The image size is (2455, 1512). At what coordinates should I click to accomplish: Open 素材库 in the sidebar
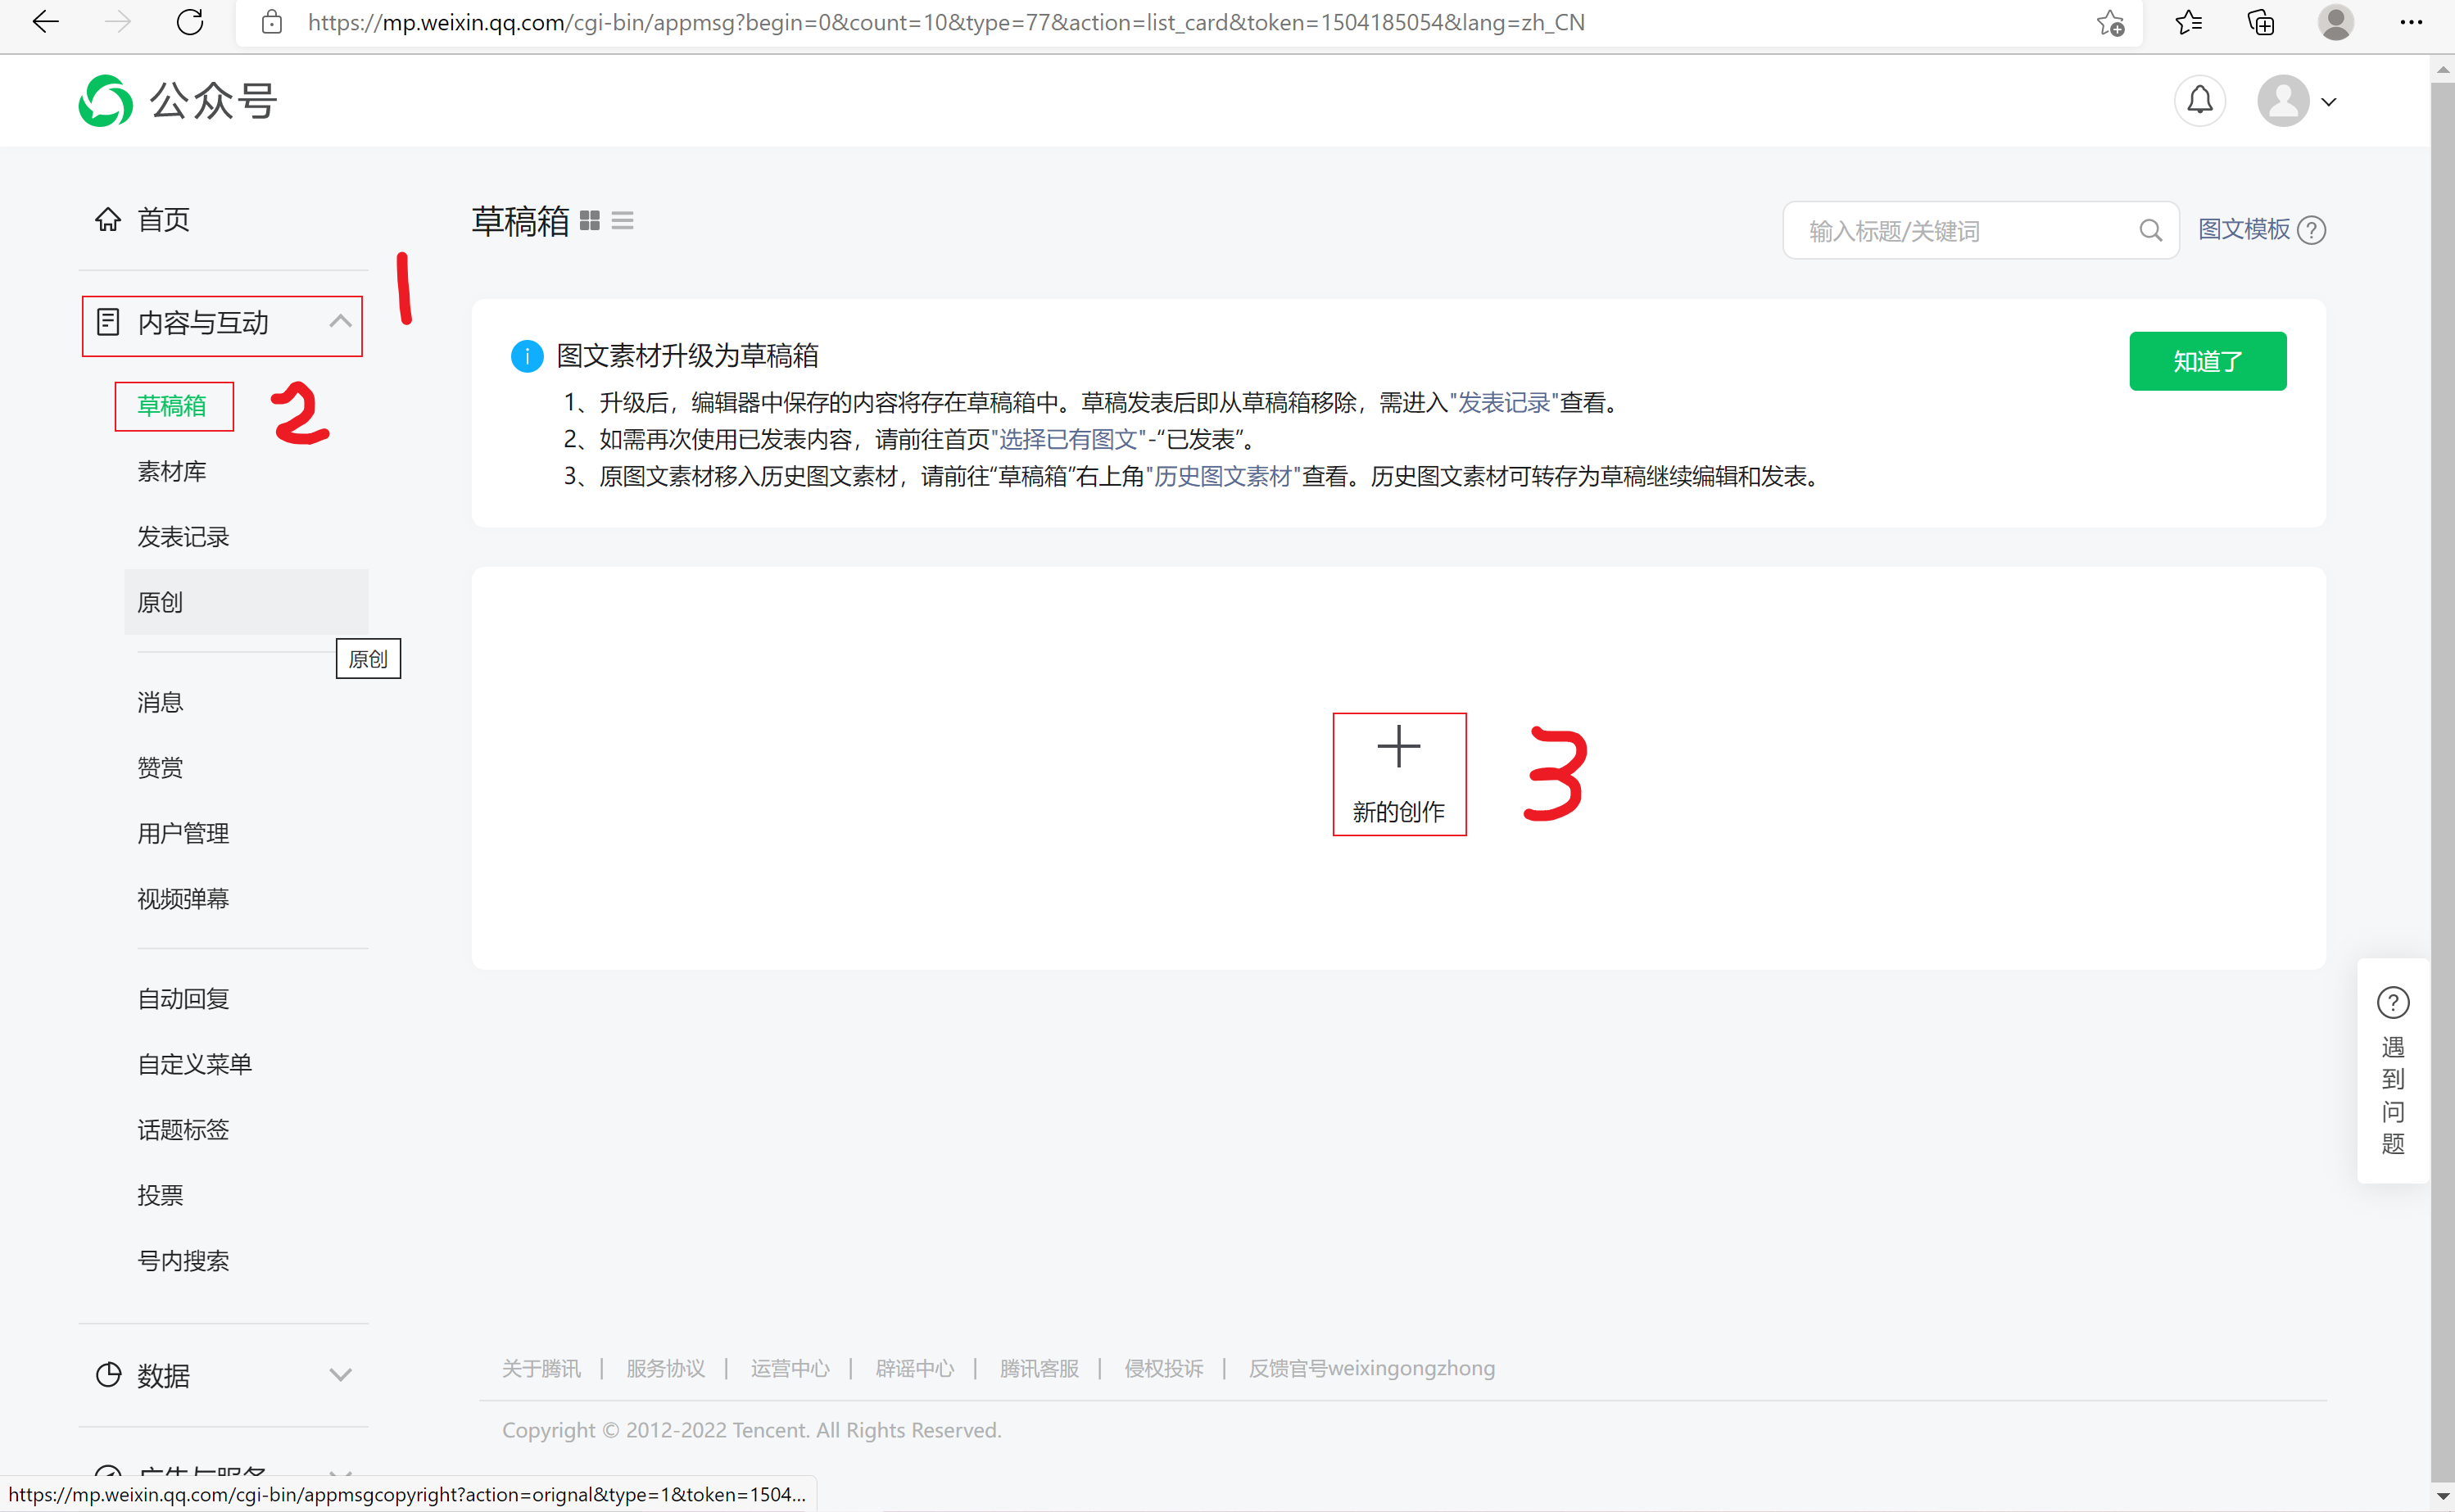(172, 471)
